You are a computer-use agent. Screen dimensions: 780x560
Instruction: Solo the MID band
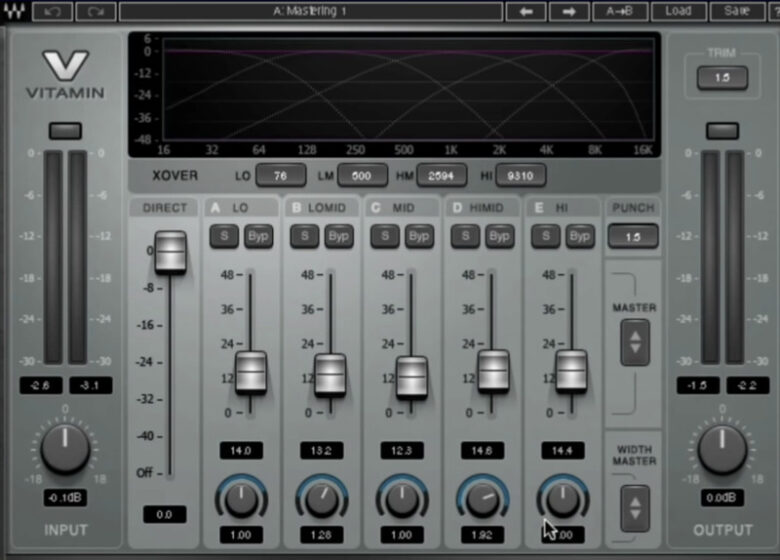(x=385, y=236)
